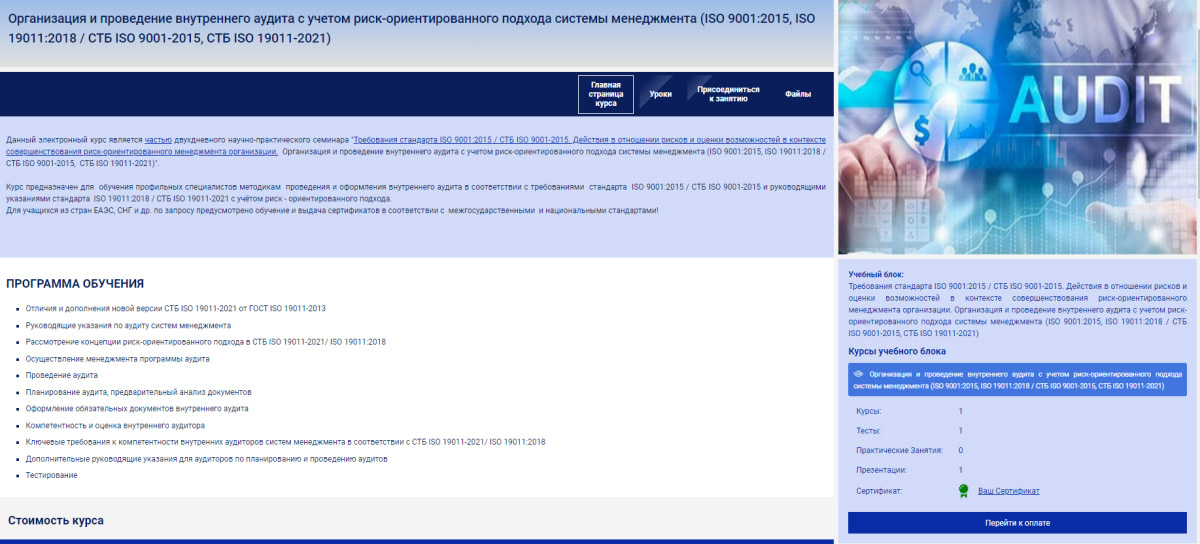Click the 'ПРОГРАММА ОБУЧЕНИЯ' section heading
1200x544 pixels.
tap(75, 284)
